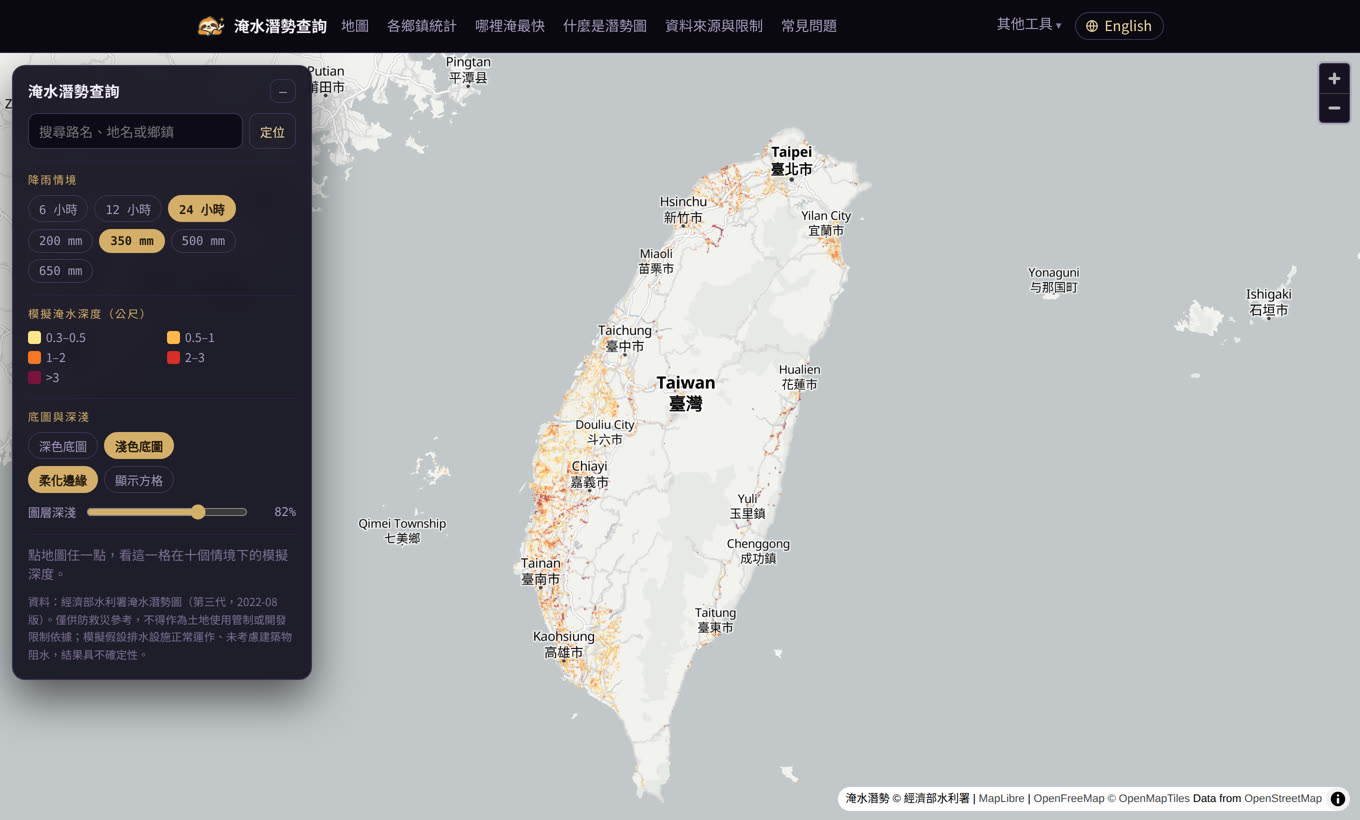Switch to 淺色底圖 light basemap
The image size is (1360, 820).
pos(139,446)
